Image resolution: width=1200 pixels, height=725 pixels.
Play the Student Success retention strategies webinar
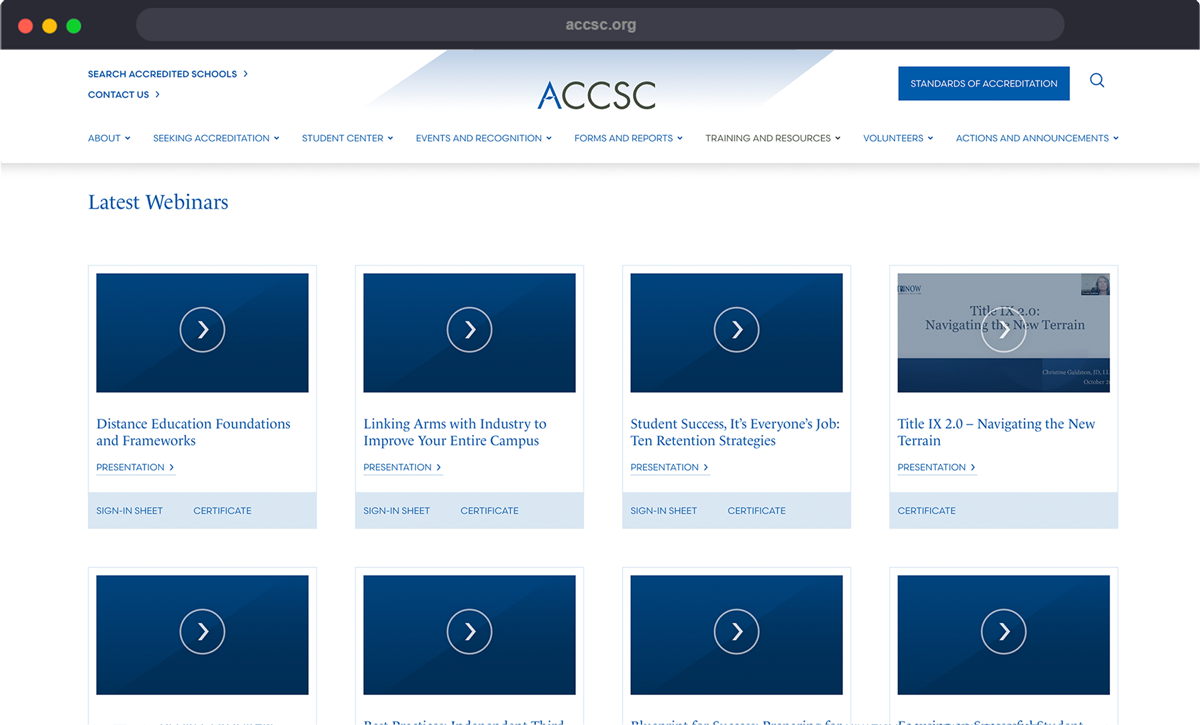[x=736, y=330]
